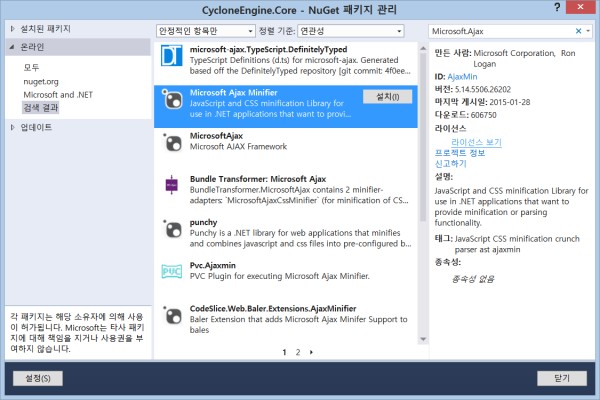
Task: Click the punchy package icon
Action: click(173, 229)
